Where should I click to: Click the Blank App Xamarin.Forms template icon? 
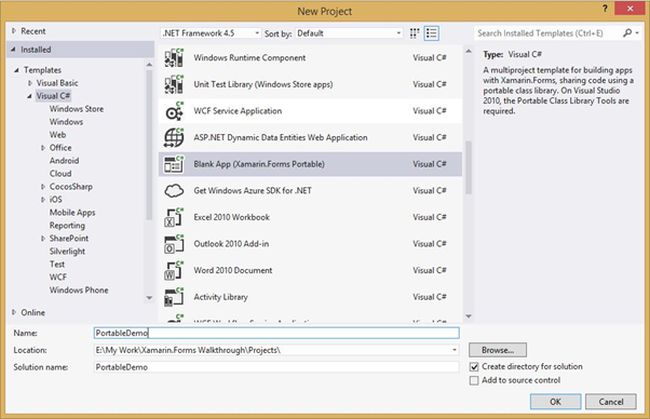173,164
